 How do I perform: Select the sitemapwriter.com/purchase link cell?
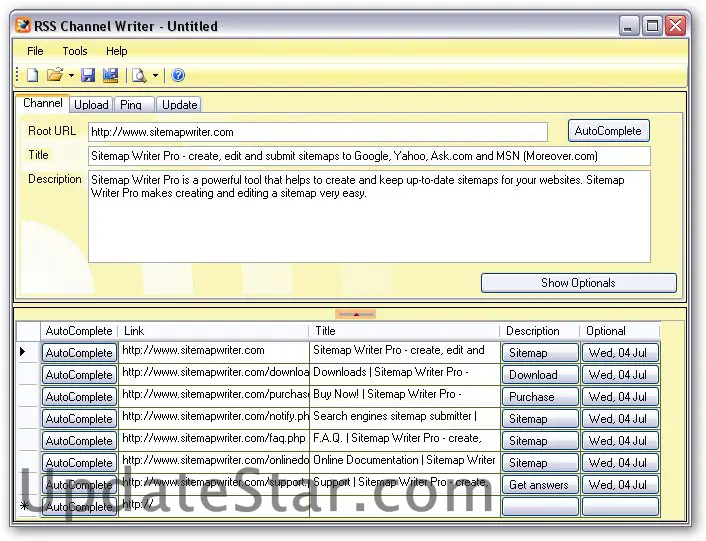(214, 396)
